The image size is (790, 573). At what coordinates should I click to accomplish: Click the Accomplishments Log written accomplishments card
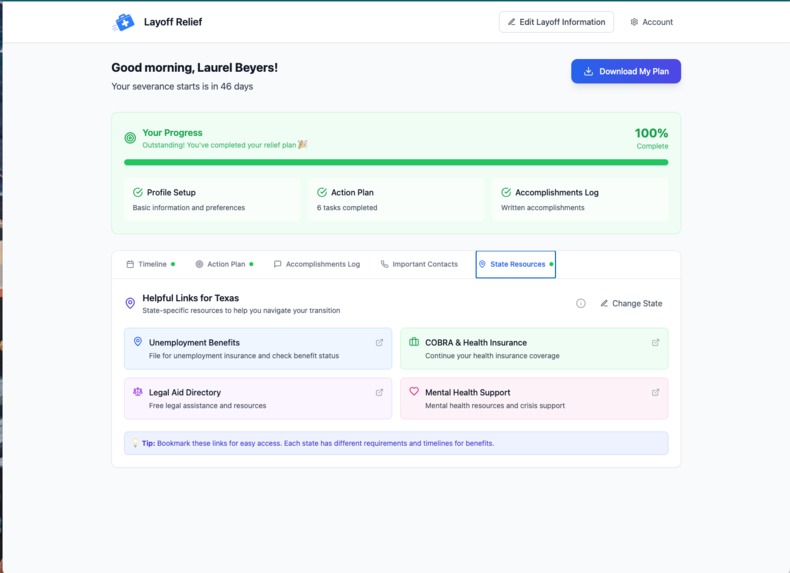coord(580,200)
